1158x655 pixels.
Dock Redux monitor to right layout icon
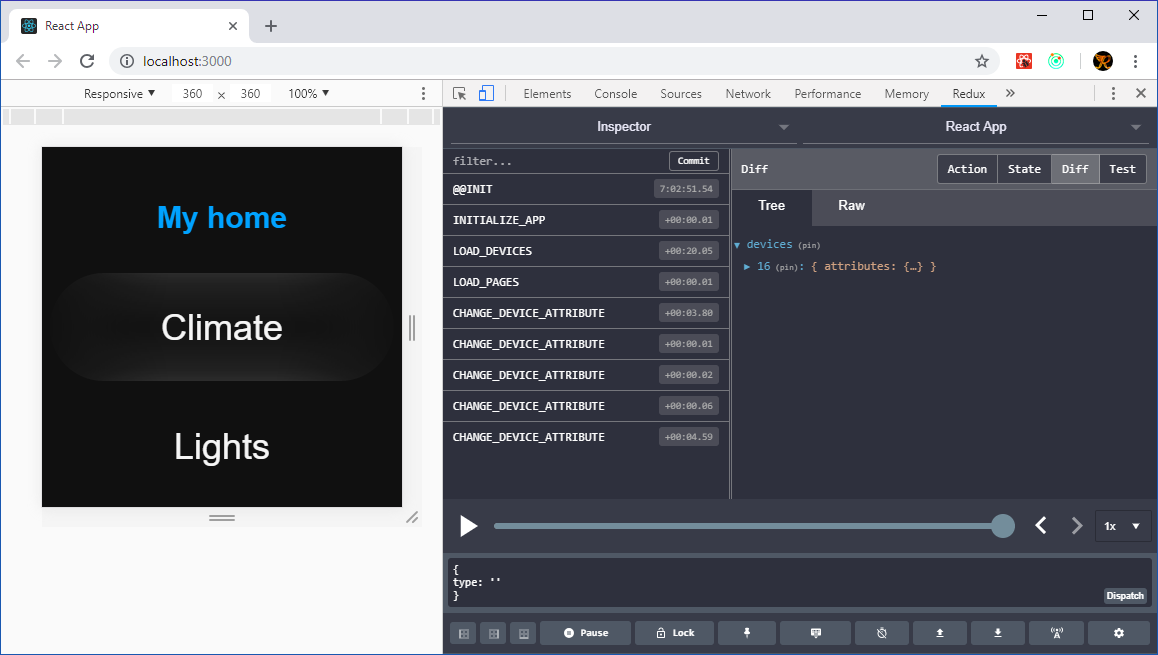tap(494, 634)
